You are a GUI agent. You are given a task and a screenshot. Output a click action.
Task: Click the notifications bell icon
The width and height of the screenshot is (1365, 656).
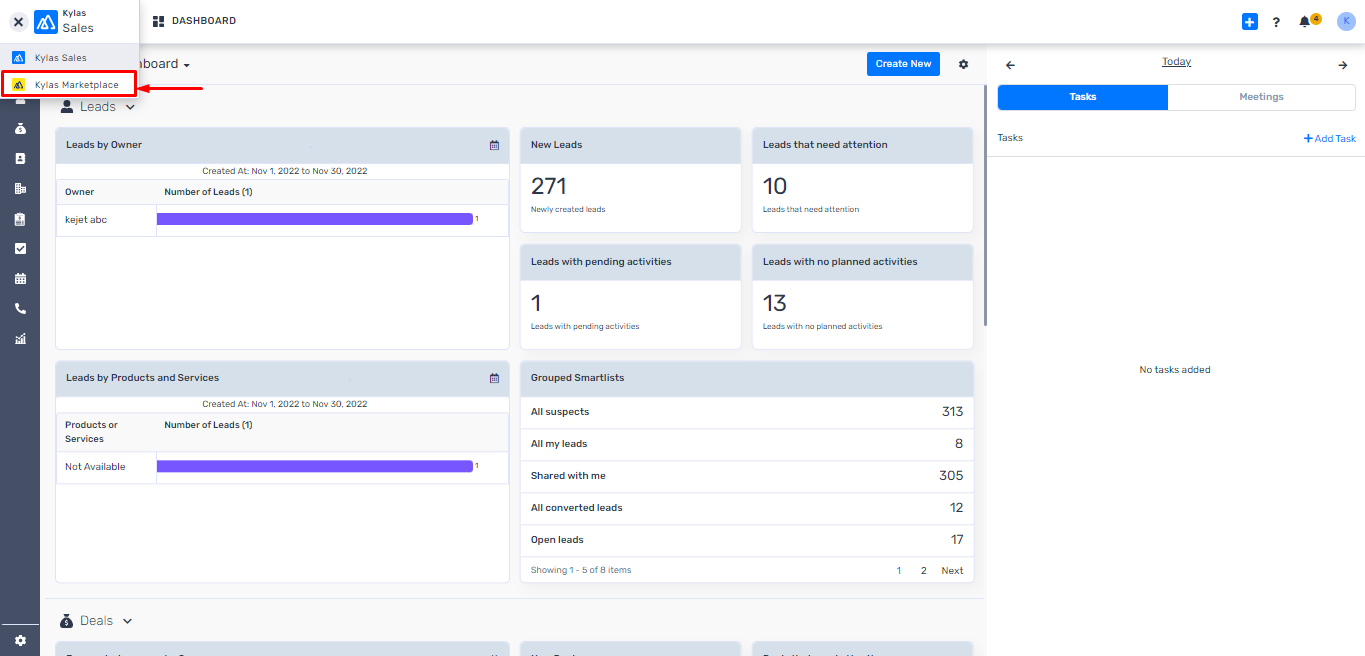pyautogui.click(x=1305, y=22)
